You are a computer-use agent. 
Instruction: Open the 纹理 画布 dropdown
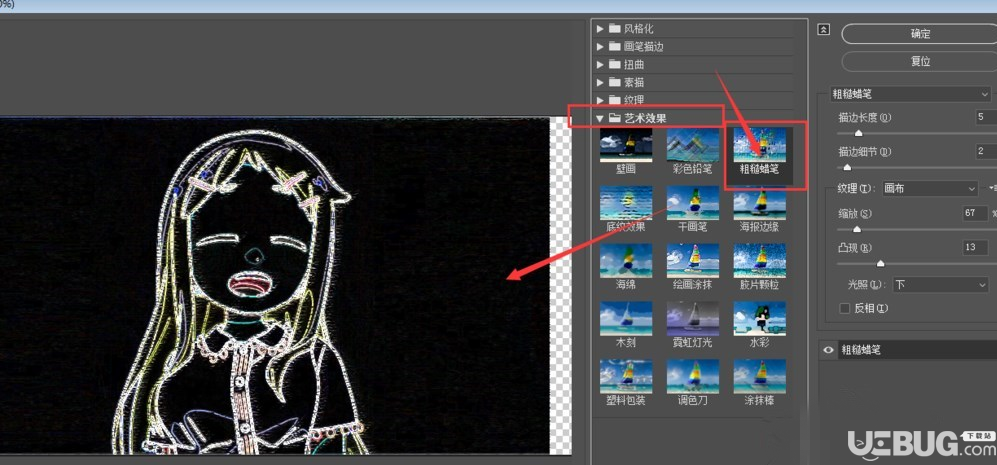click(x=930, y=188)
